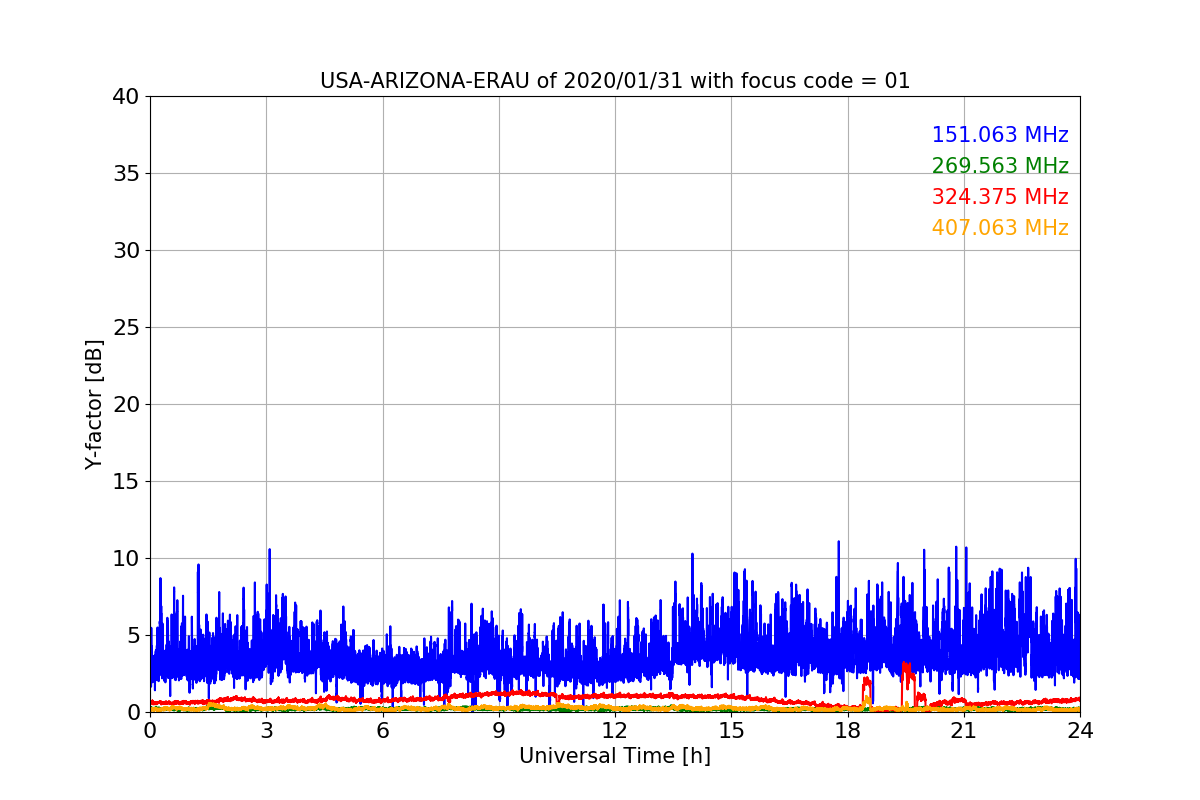Click y-axis tick label 15
Image resolution: width=1200 pixels, height=800 pixels.
coord(126,482)
